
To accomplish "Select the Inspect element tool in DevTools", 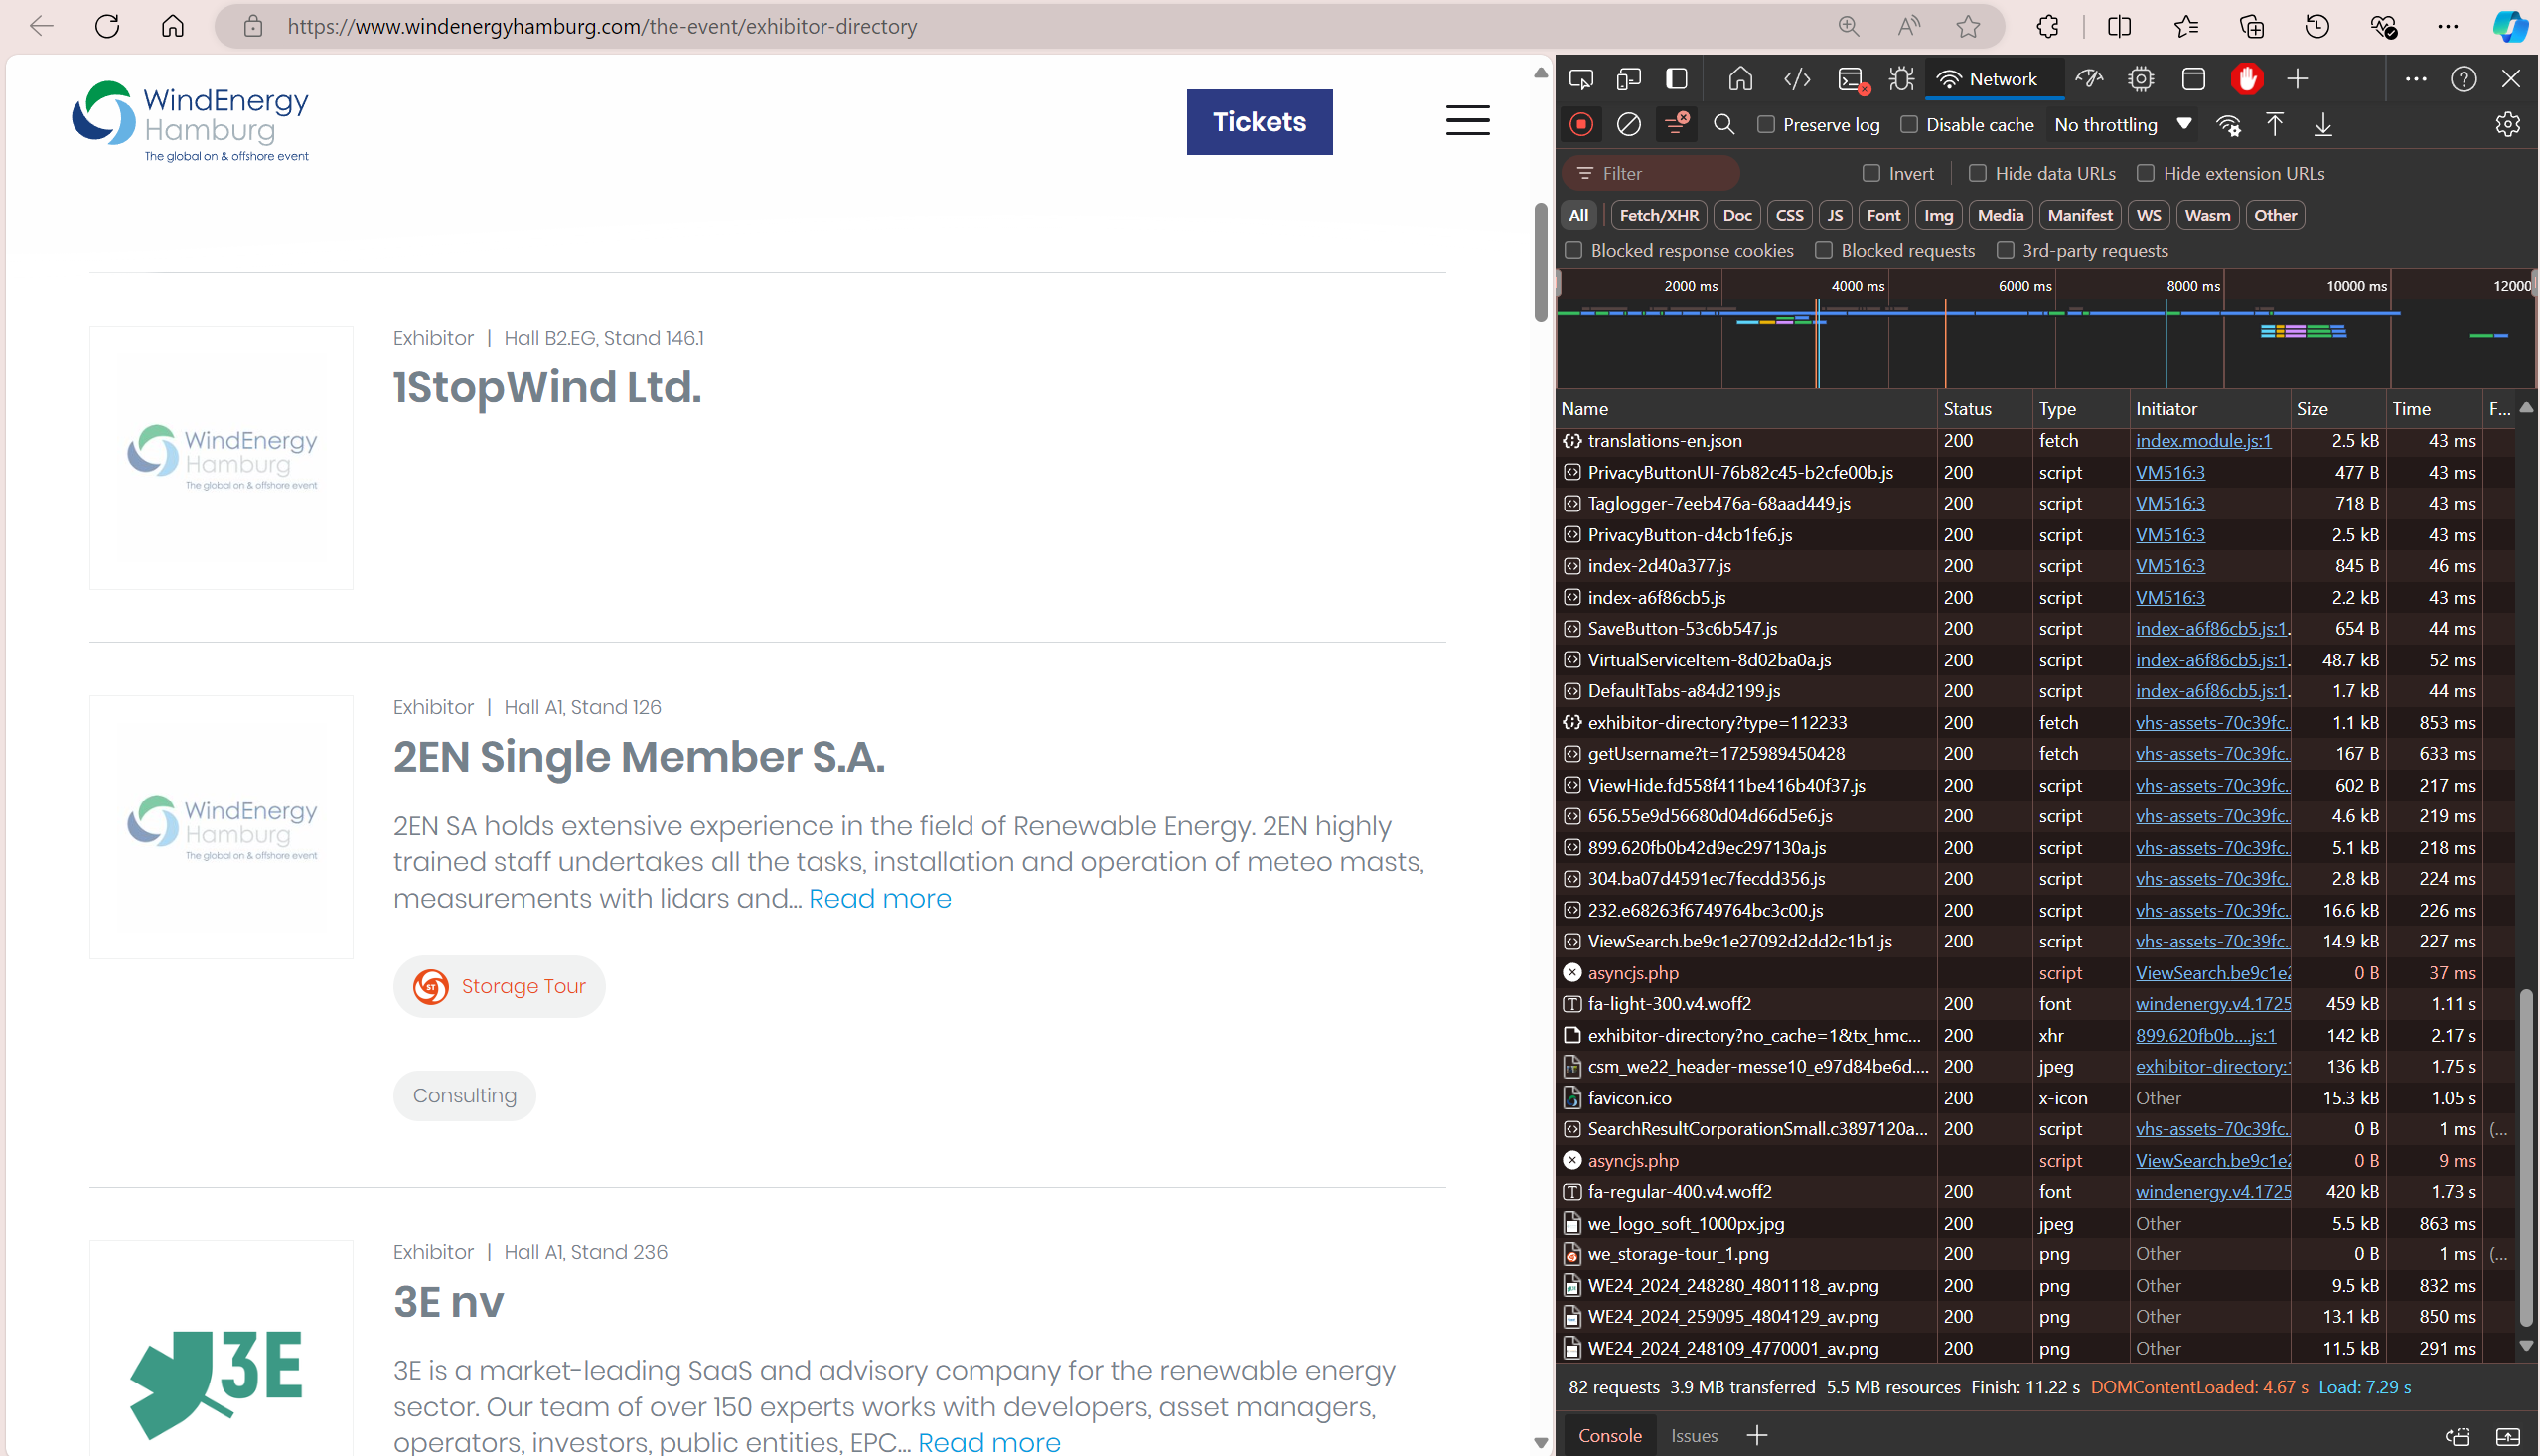I will click(x=1581, y=79).
